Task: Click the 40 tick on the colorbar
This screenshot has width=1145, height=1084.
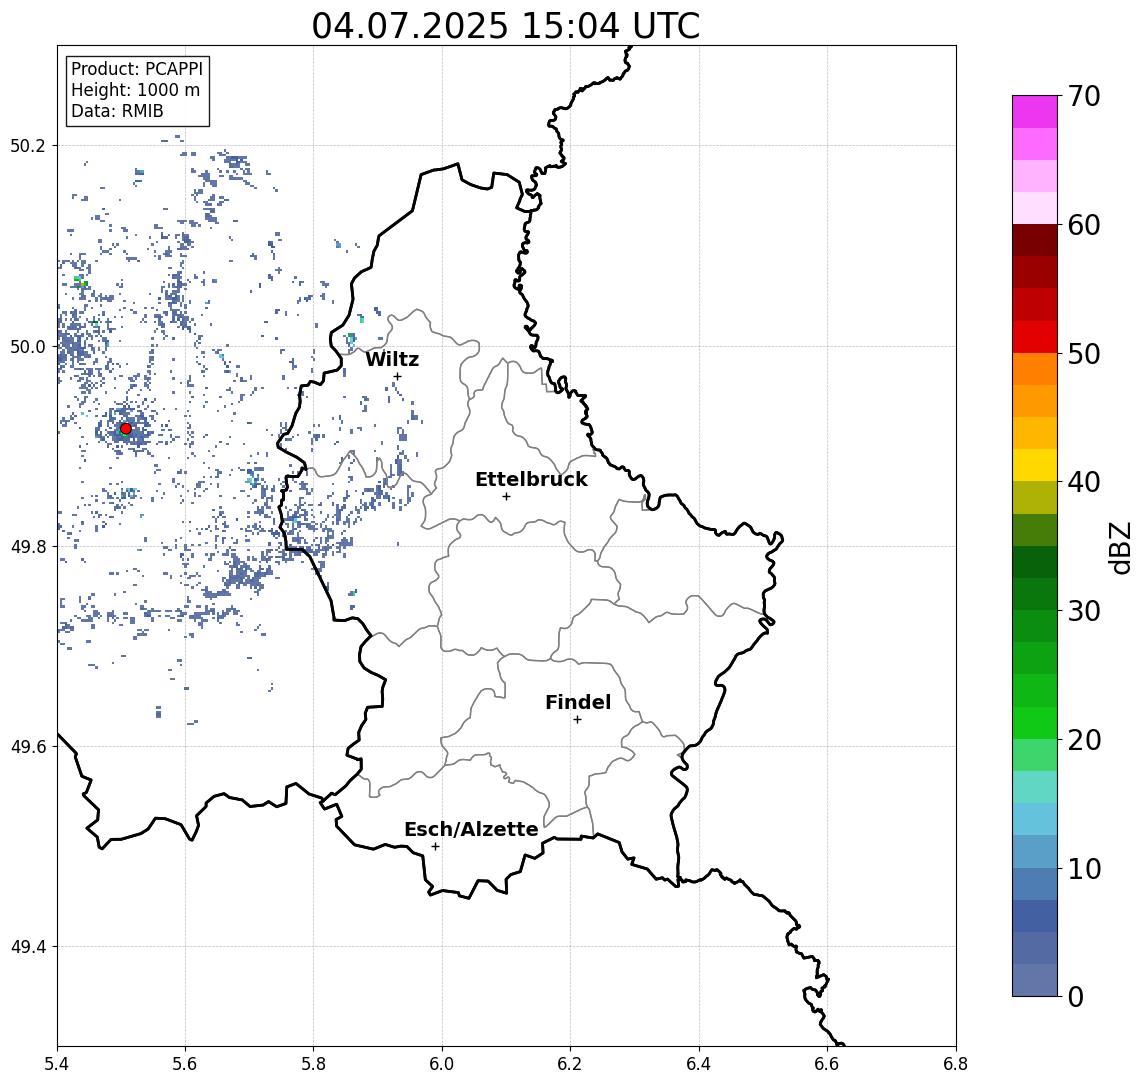Action: [x=1083, y=482]
